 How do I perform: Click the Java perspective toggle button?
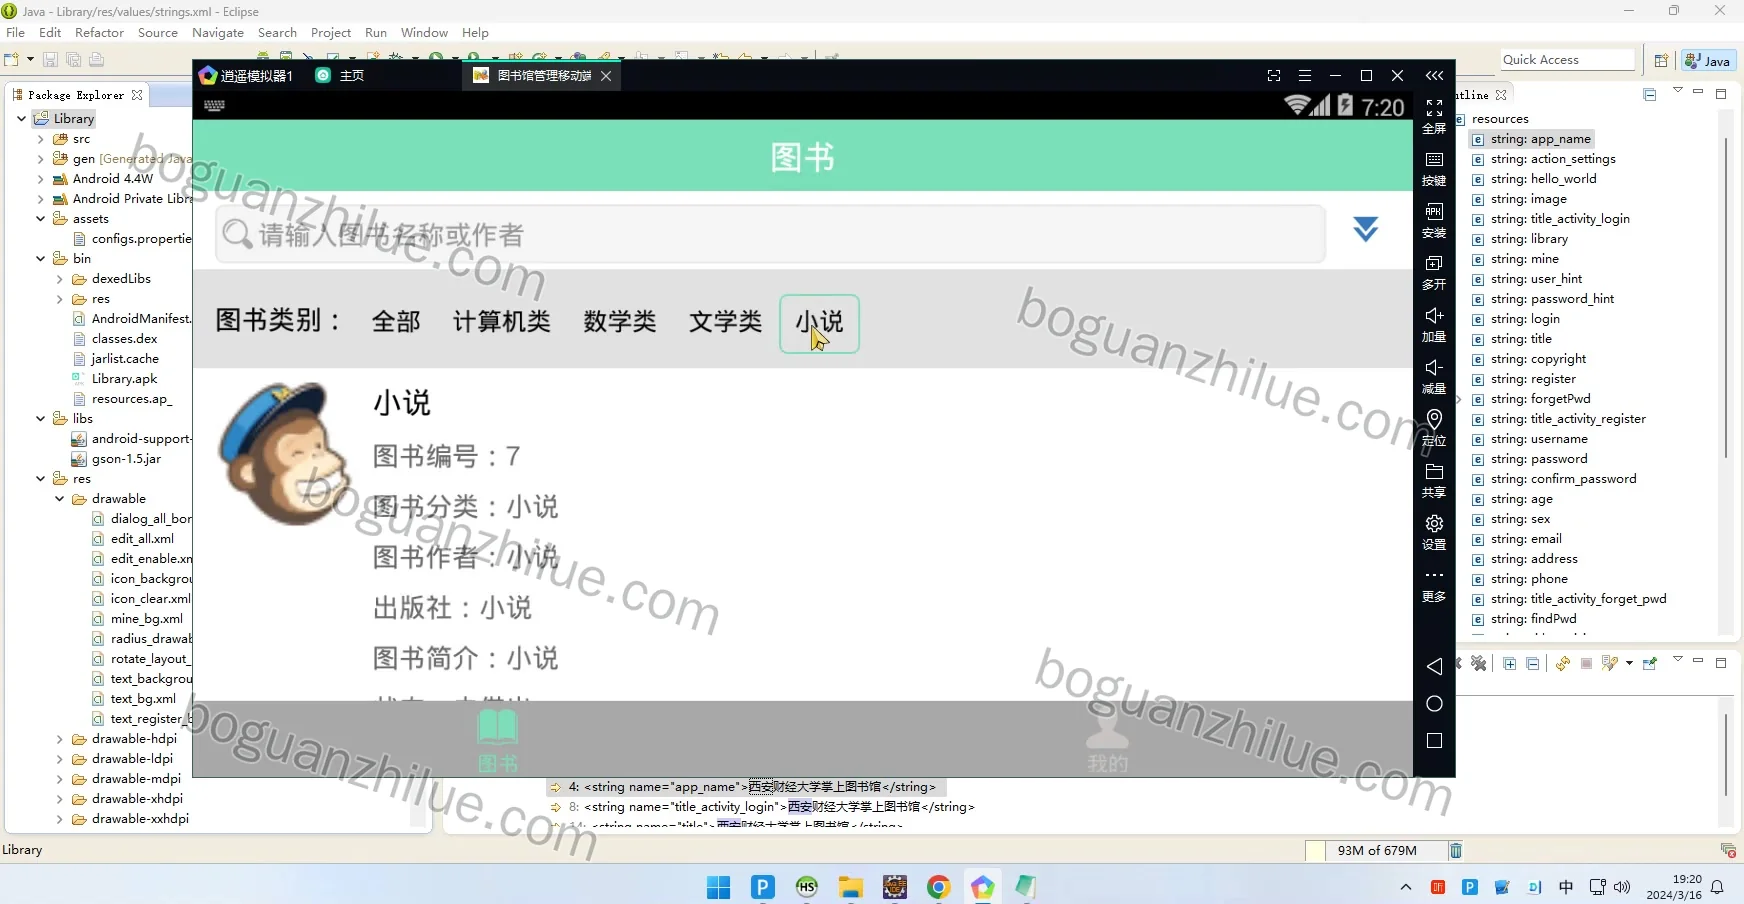[x=1708, y=61]
